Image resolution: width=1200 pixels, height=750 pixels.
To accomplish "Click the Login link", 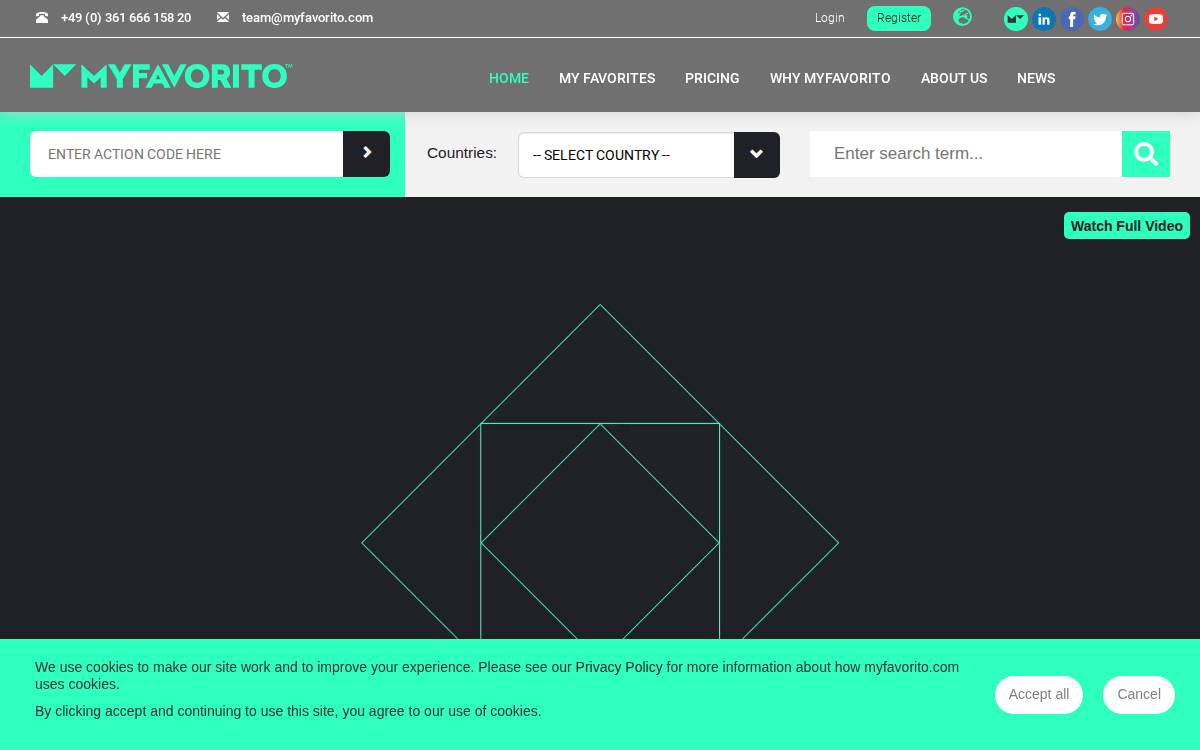I will tap(829, 18).
